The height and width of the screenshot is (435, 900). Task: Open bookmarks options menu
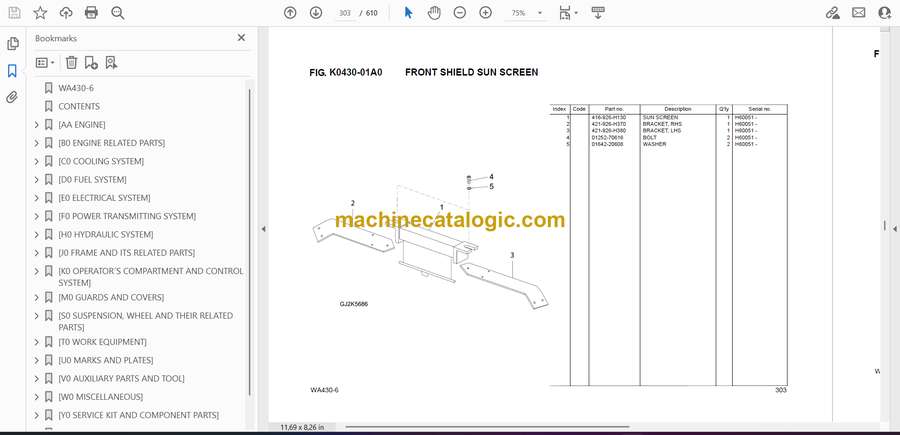(x=45, y=63)
